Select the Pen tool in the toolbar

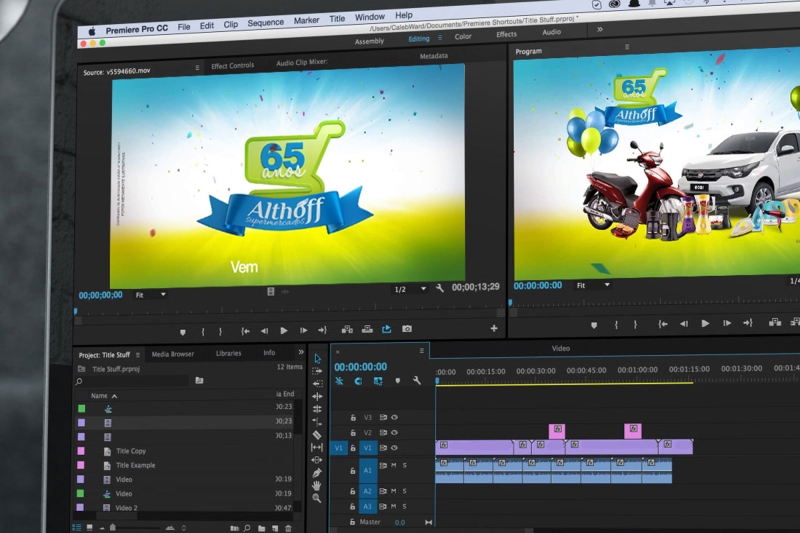click(x=317, y=473)
